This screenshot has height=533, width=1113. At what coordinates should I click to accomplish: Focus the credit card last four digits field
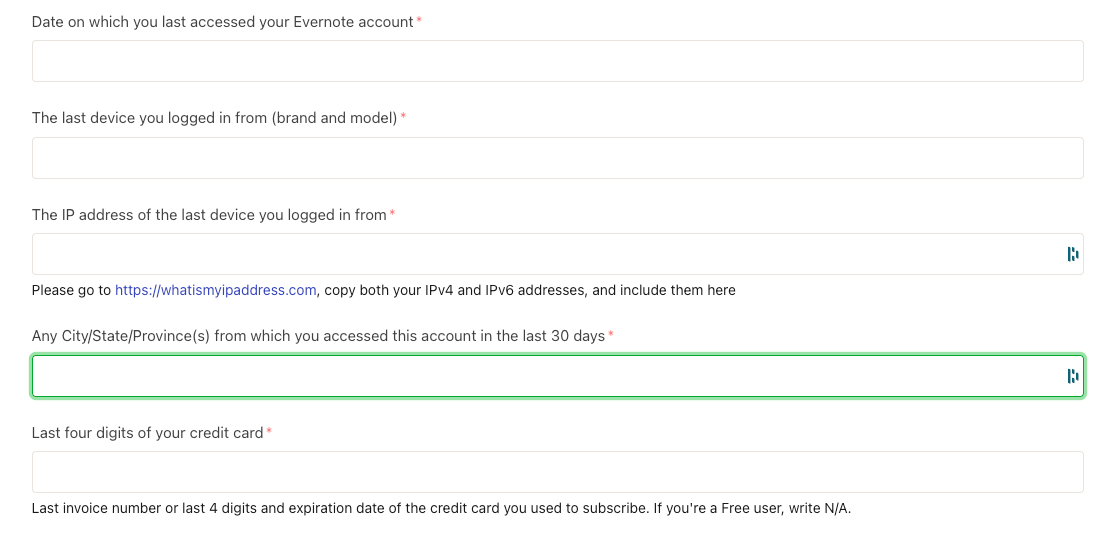tap(557, 472)
